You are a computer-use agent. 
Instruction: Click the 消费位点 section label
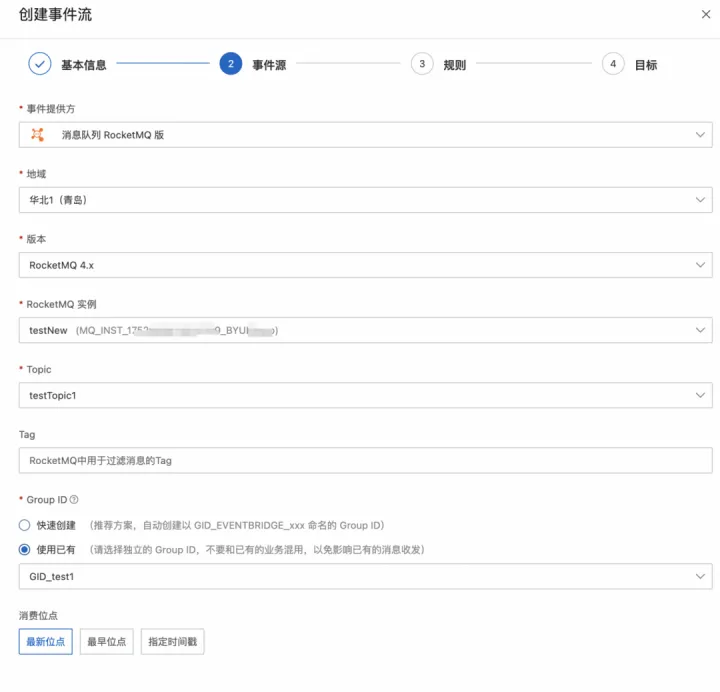[x=38, y=615]
